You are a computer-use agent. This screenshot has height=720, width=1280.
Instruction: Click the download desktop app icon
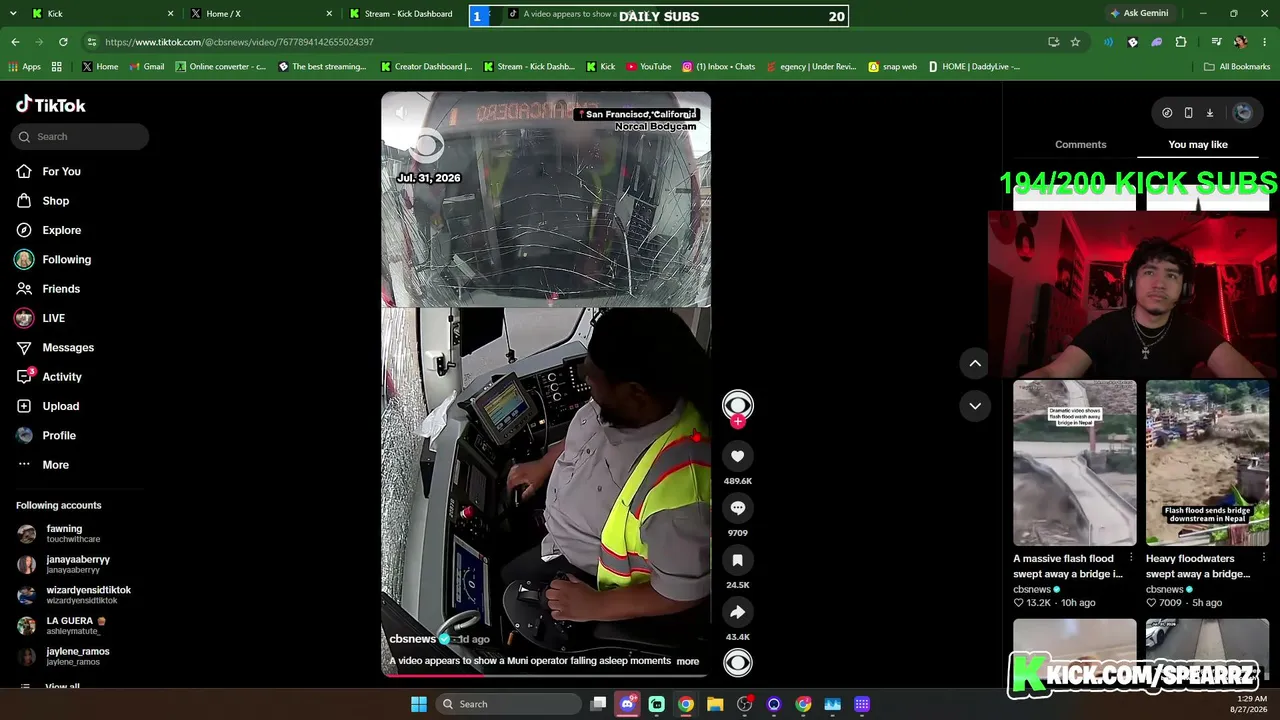pos(1209,113)
